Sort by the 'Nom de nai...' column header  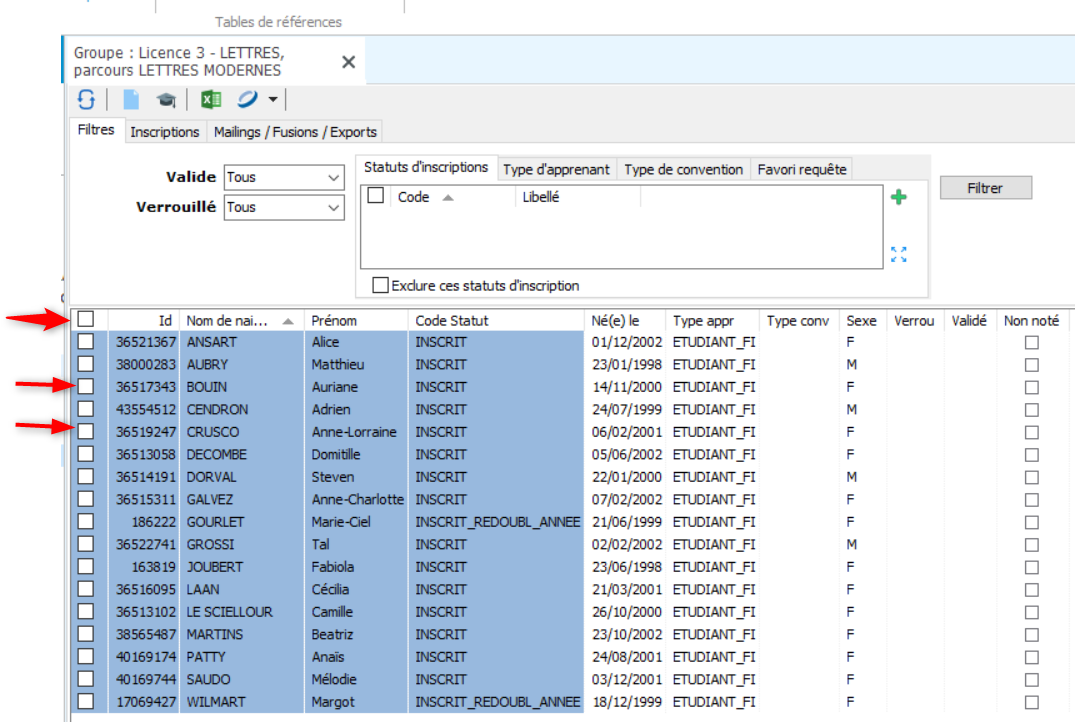[x=228, y=321]
